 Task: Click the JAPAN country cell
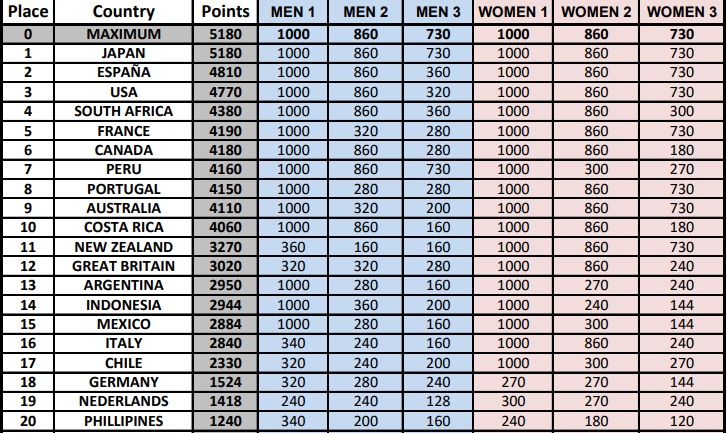pos(123,53)
